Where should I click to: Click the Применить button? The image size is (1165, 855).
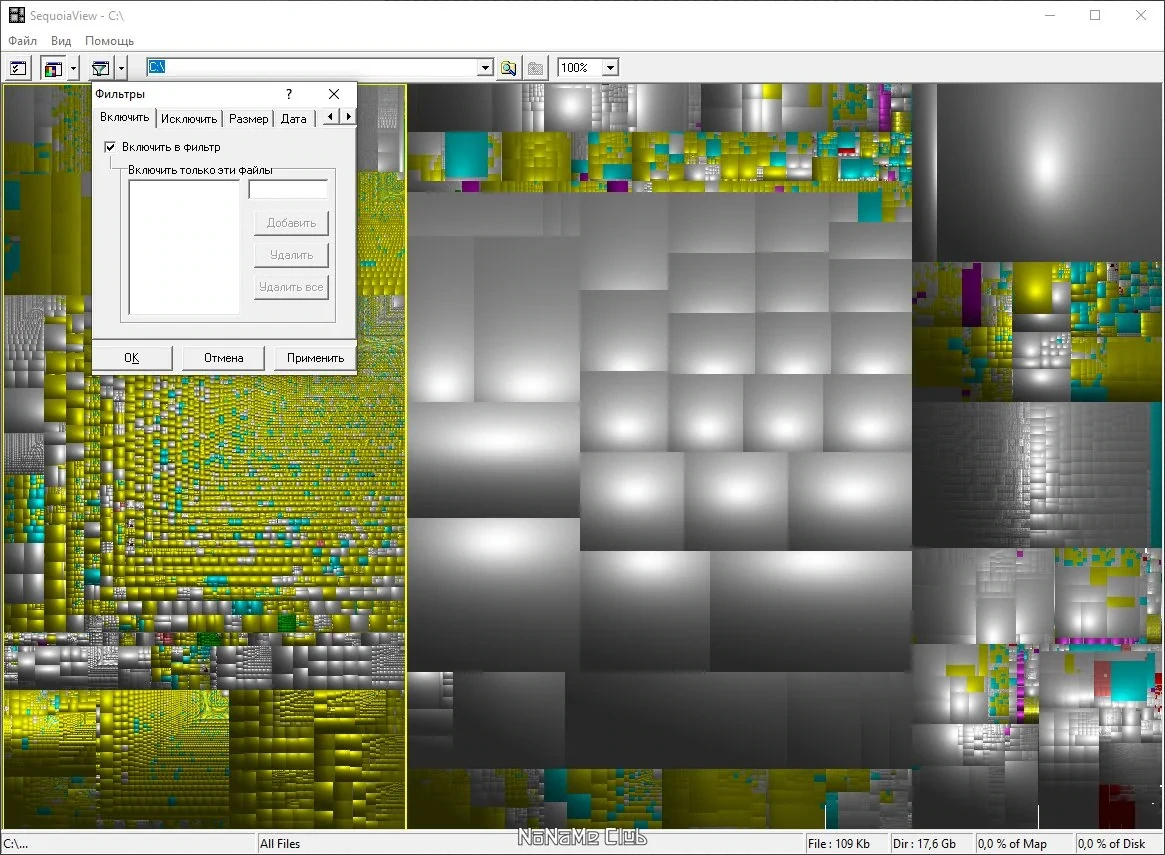coord(315,358)
